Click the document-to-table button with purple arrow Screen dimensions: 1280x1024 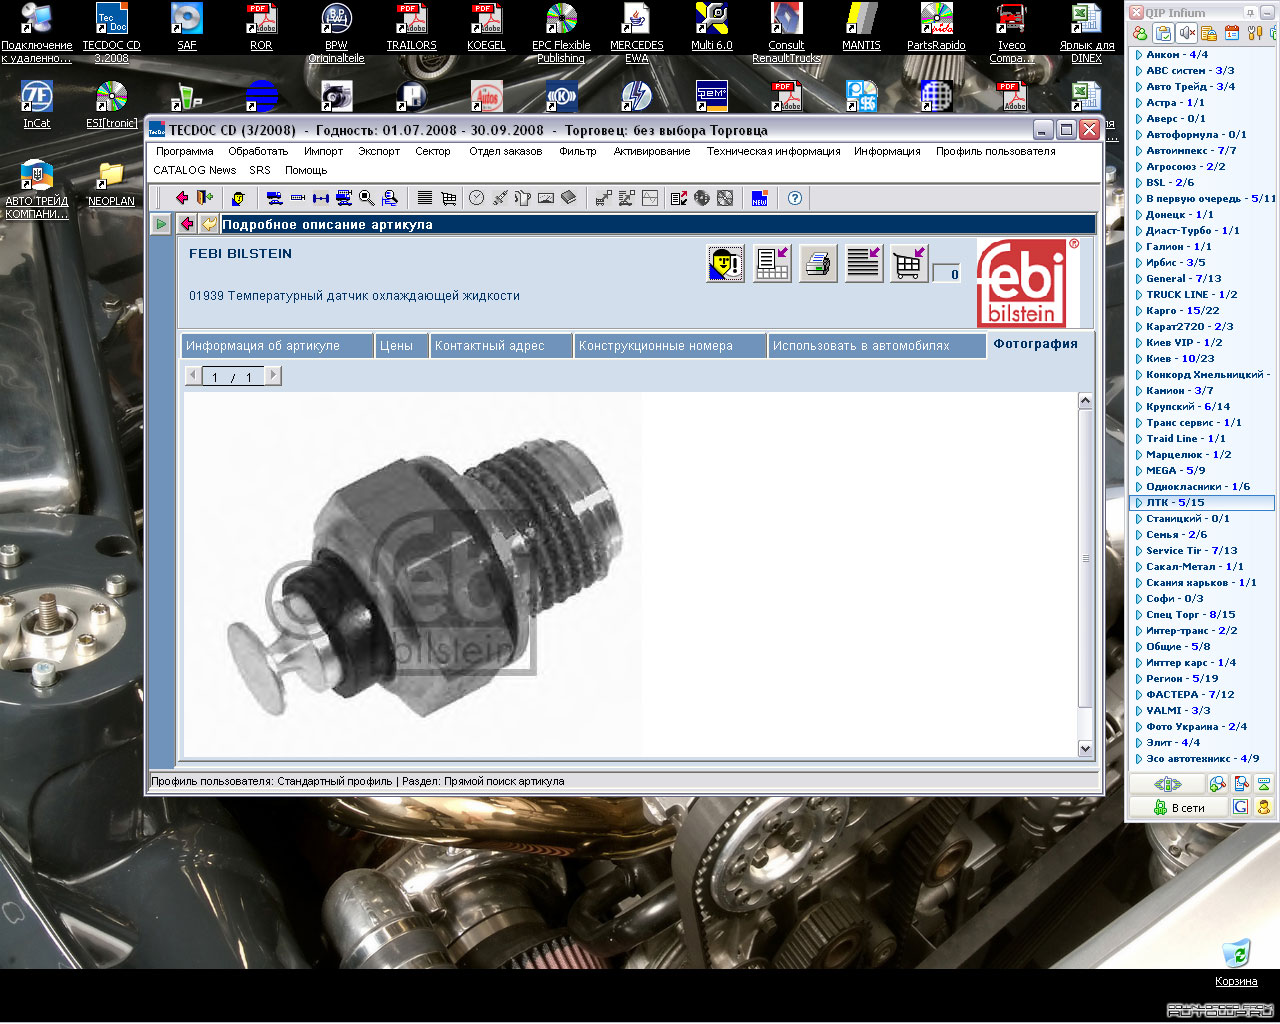click(772, 263)
